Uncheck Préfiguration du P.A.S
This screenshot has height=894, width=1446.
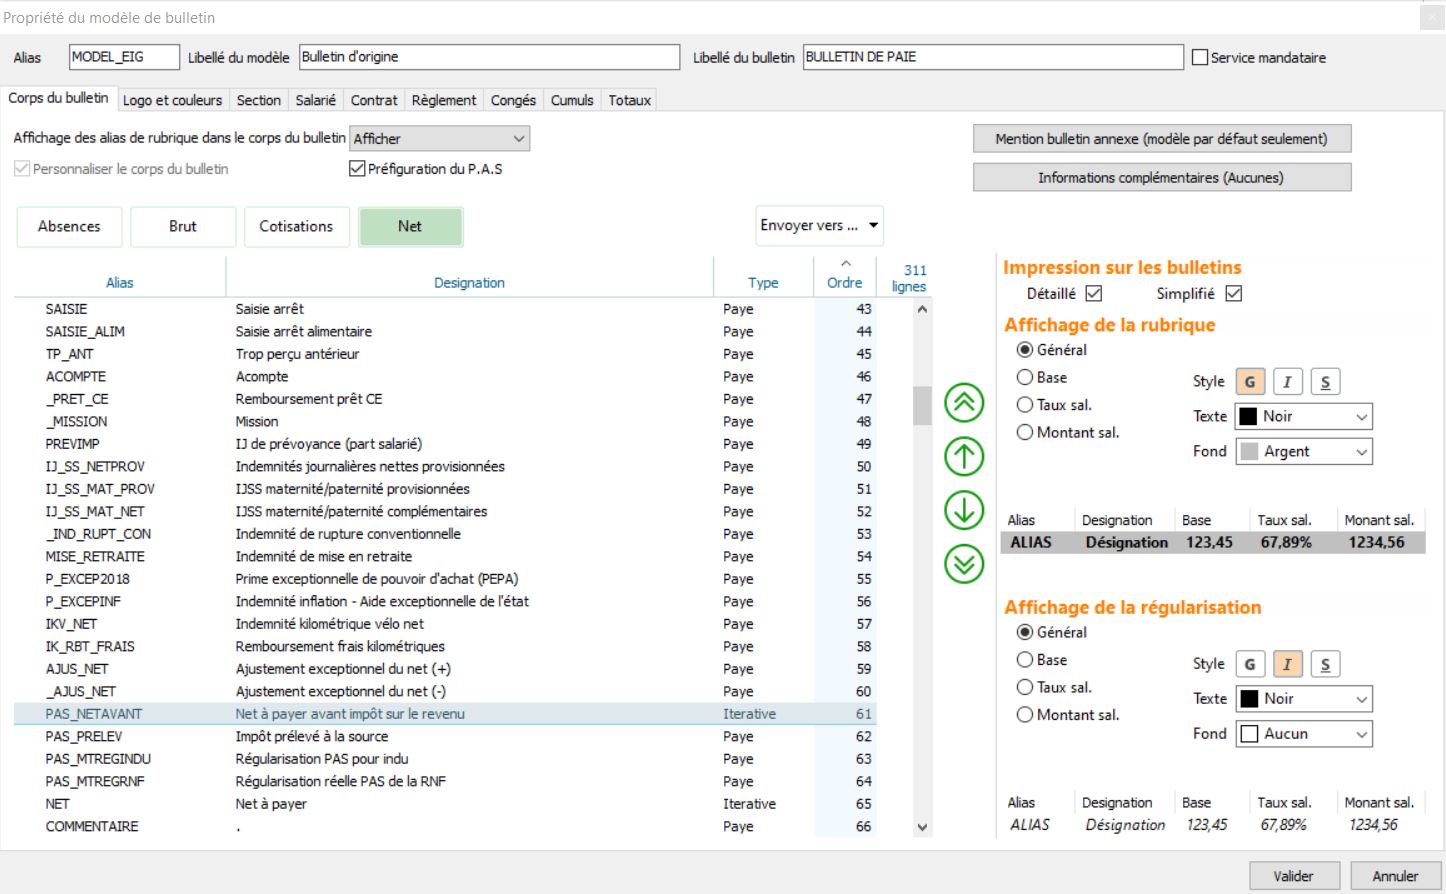point(357,169)
